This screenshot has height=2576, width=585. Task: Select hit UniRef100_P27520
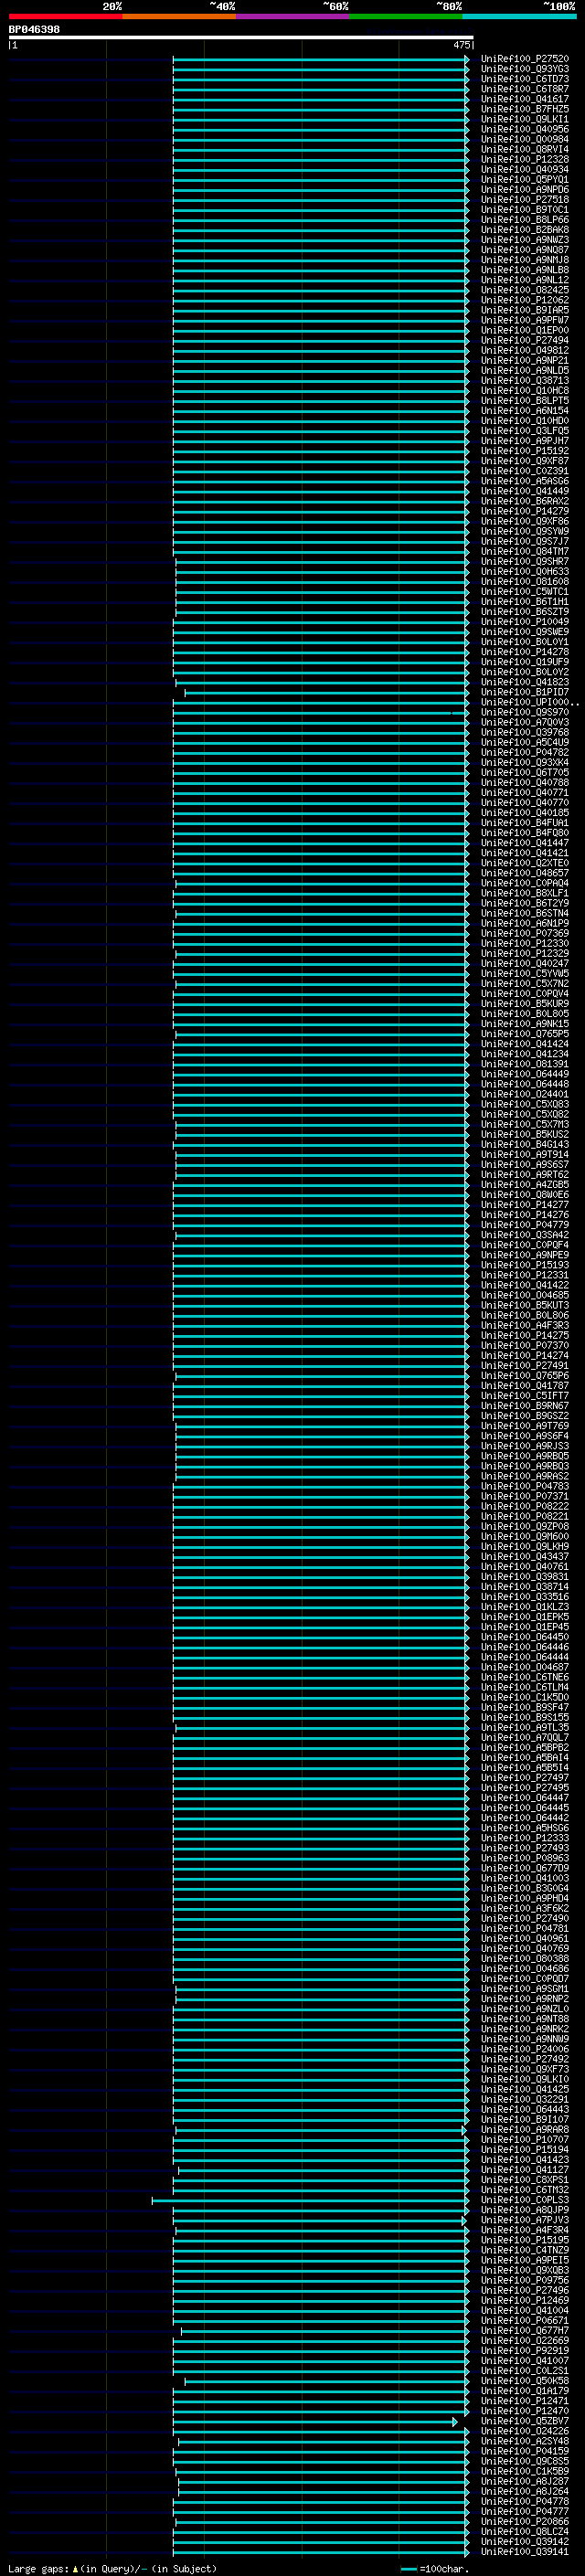pos(524,59)
